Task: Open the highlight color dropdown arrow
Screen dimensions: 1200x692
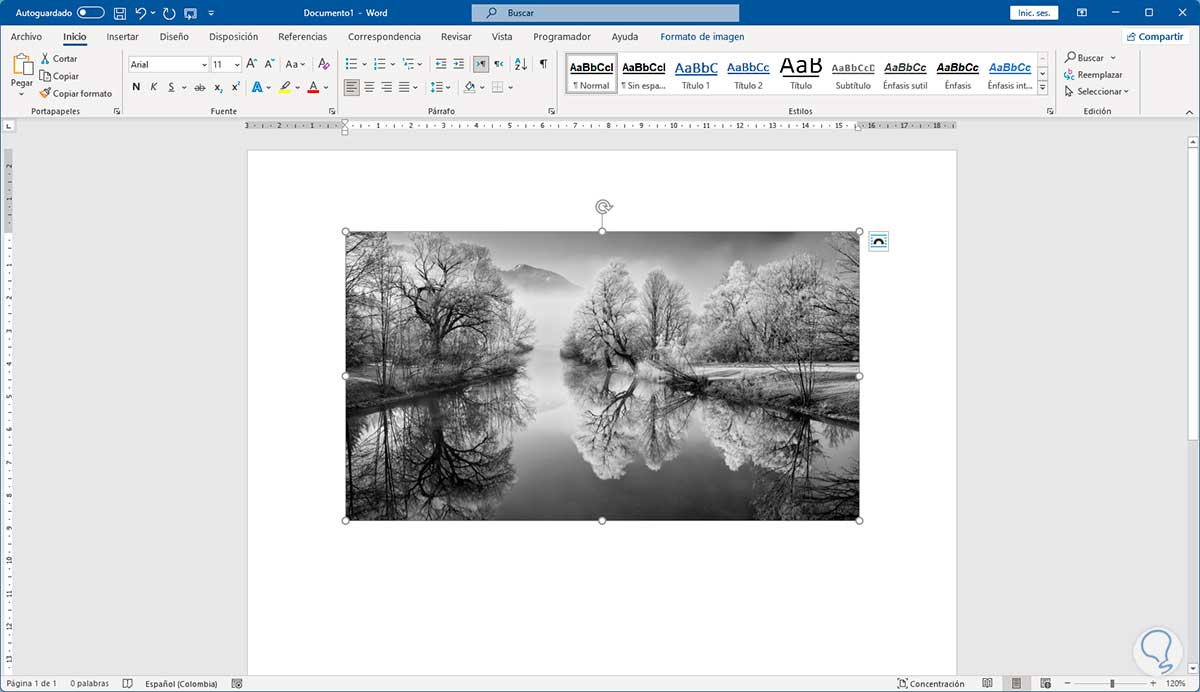Action: (298, 87)
